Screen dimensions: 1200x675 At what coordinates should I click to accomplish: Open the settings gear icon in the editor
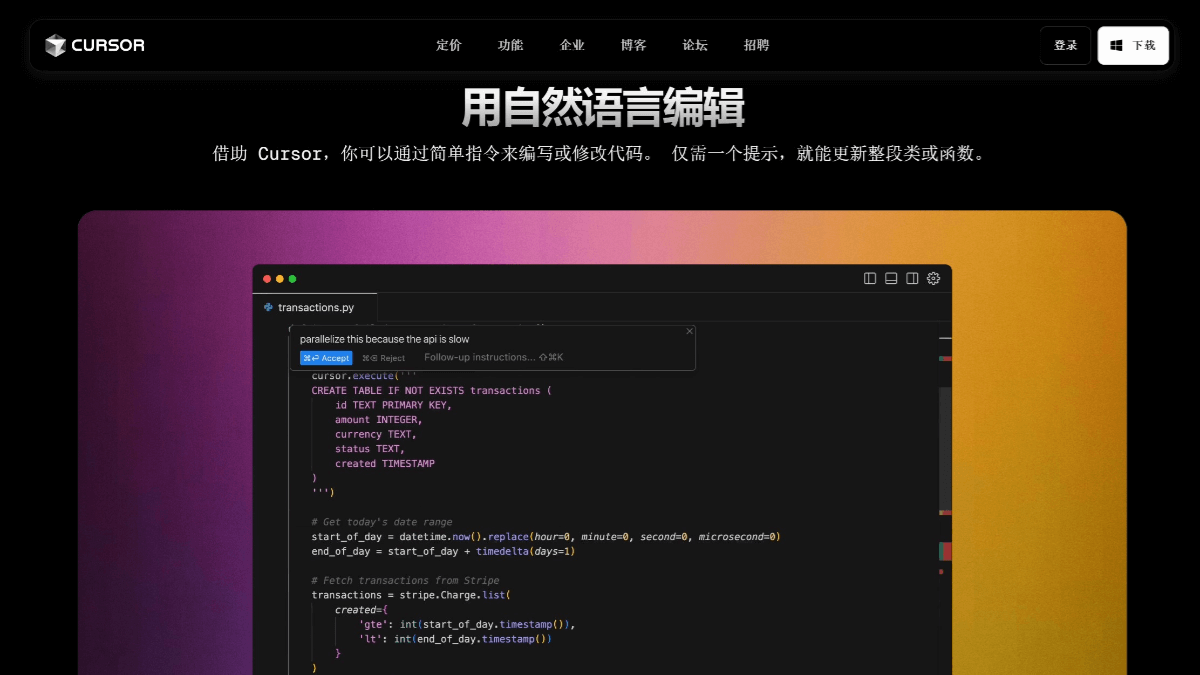pyautogui.click(x=933, y=278)
